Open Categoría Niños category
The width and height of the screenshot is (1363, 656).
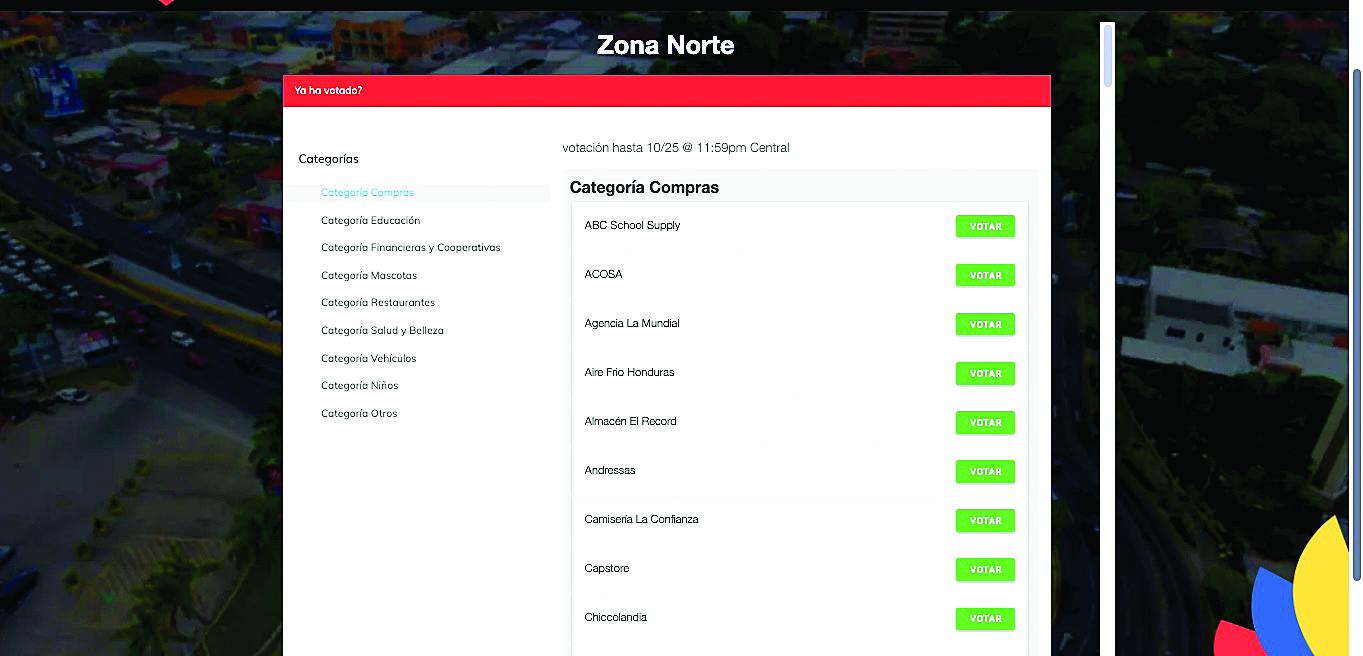359,386
